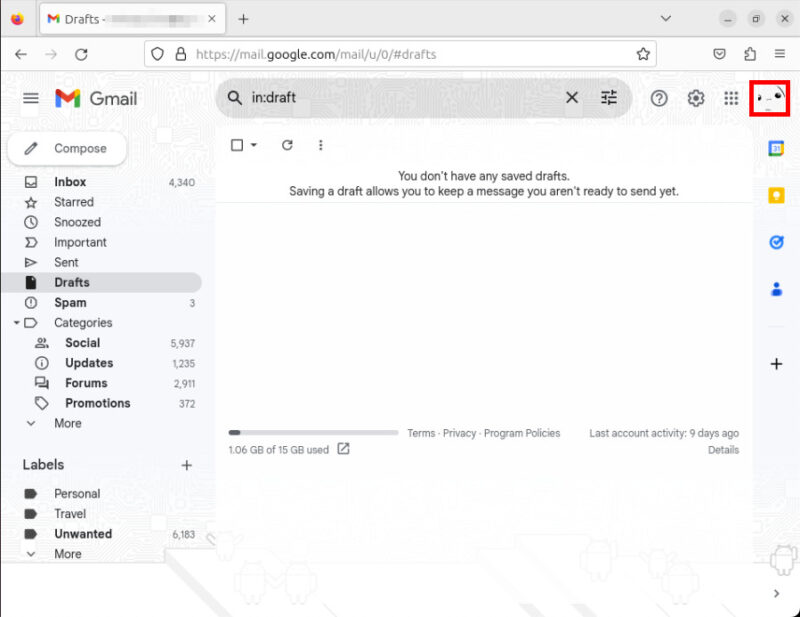Open the Spam folder
This screenshot has width=800, height=617.
click(x=69, y=302)
